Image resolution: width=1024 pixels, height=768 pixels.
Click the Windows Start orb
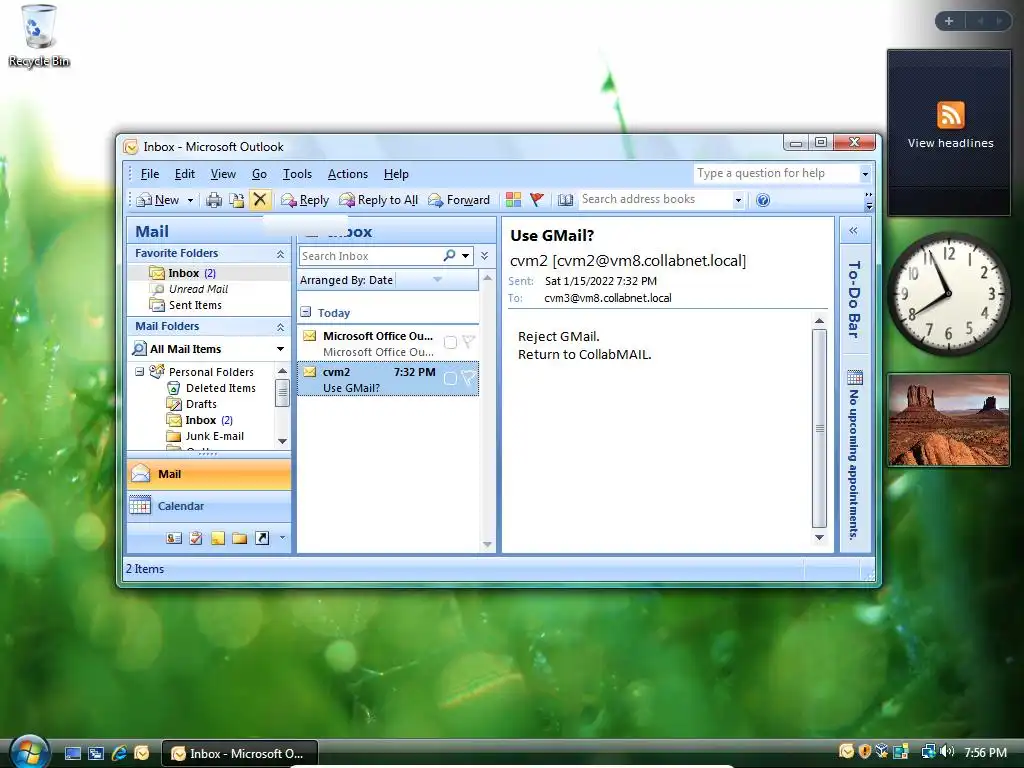[29, 752]
